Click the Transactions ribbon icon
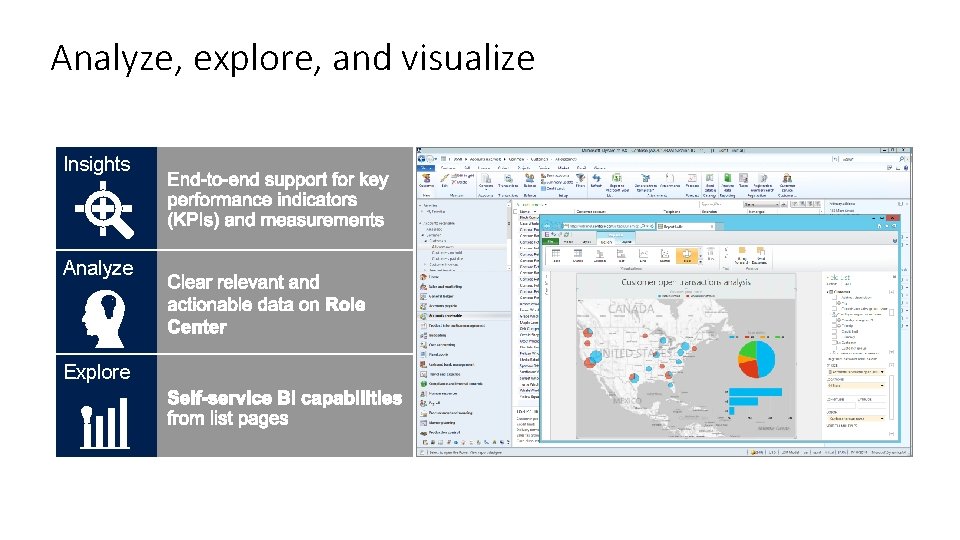Screen dimensions: 960x540 pyautogui.click(x=508, y=180)
